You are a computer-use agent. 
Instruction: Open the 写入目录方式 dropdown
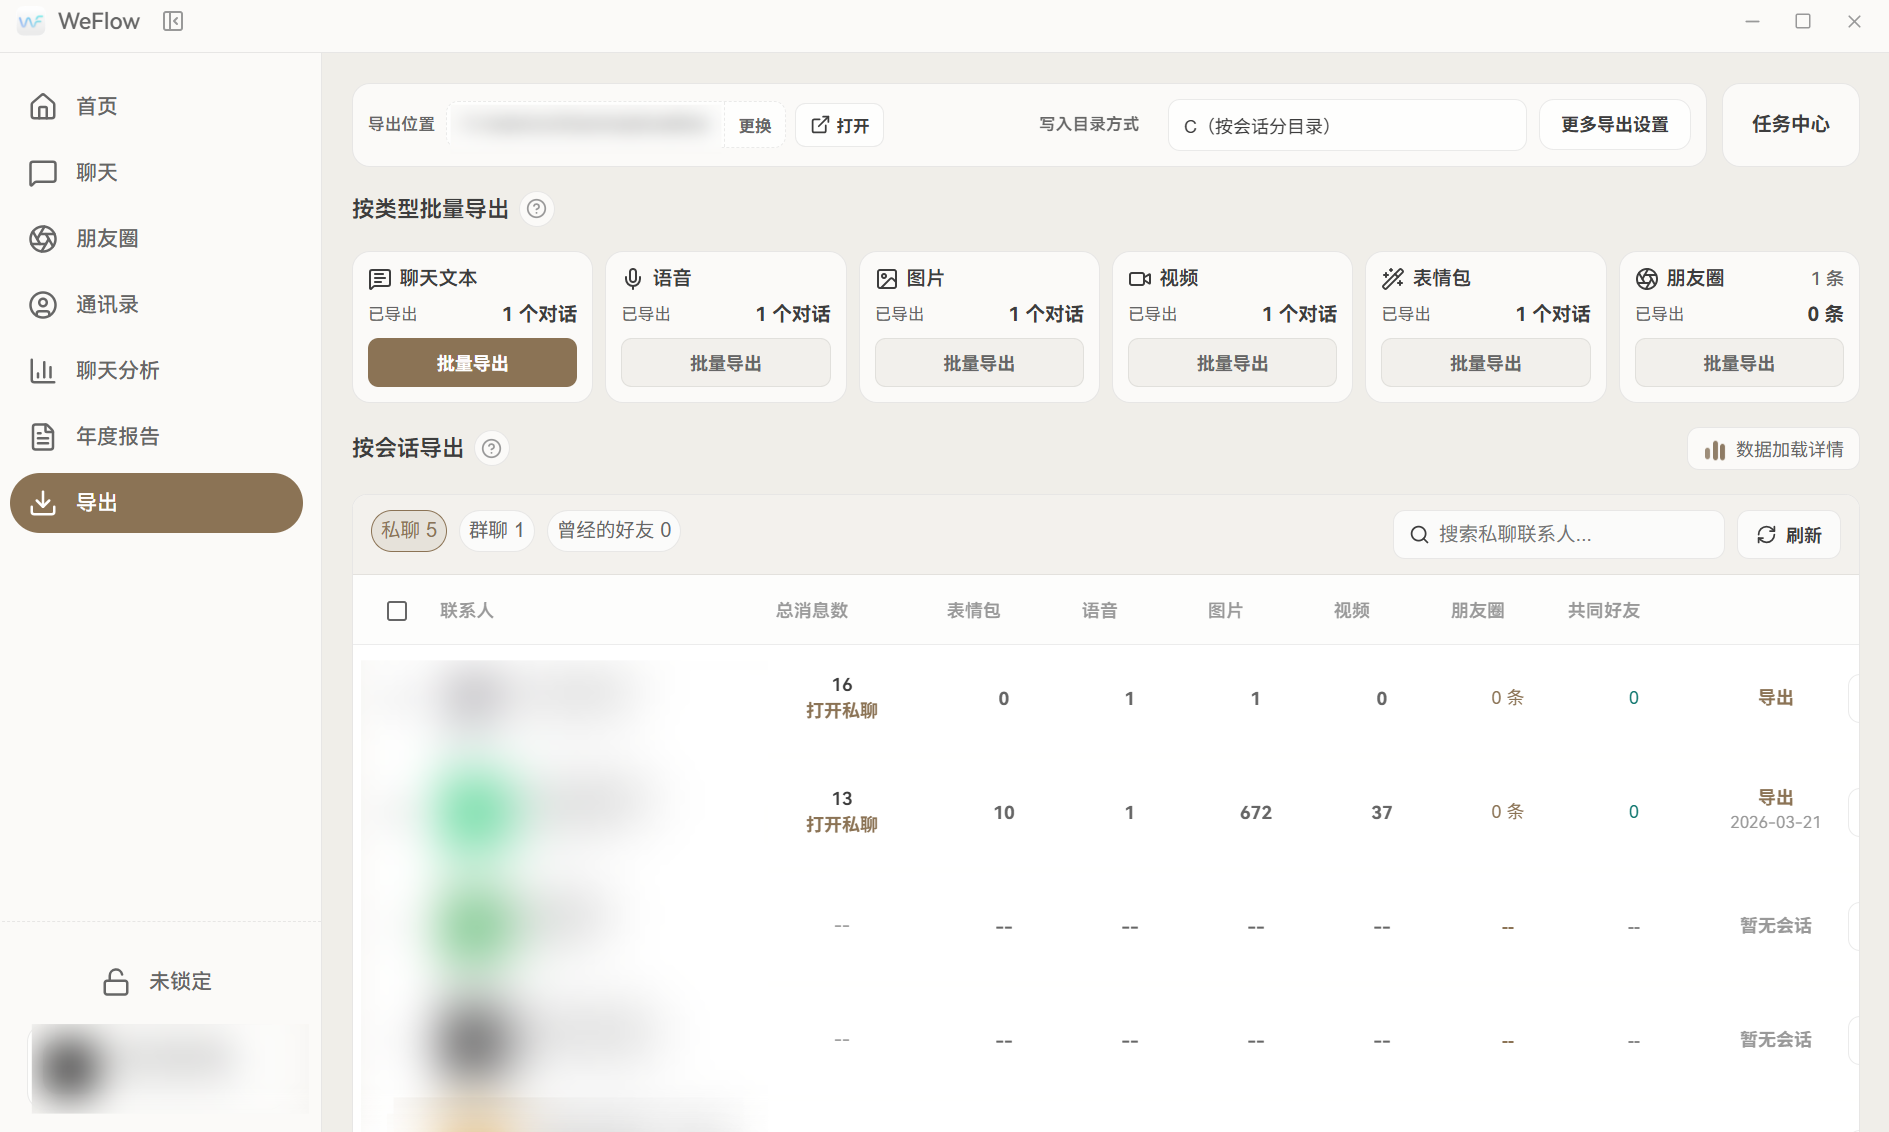pyautogui.click(x=1346, y=125)
